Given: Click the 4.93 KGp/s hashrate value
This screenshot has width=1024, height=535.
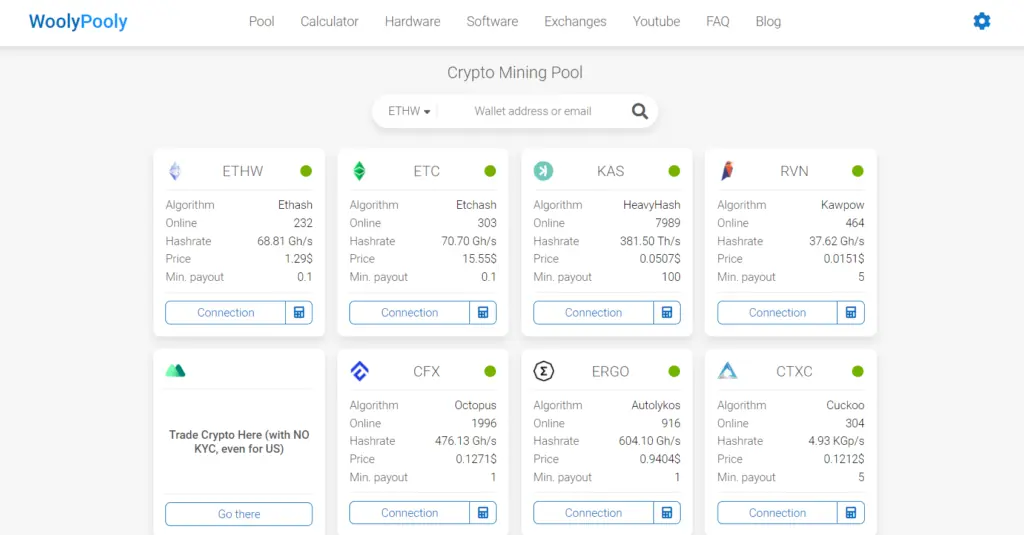Looking at the screenshot, I should click(836, 441).
